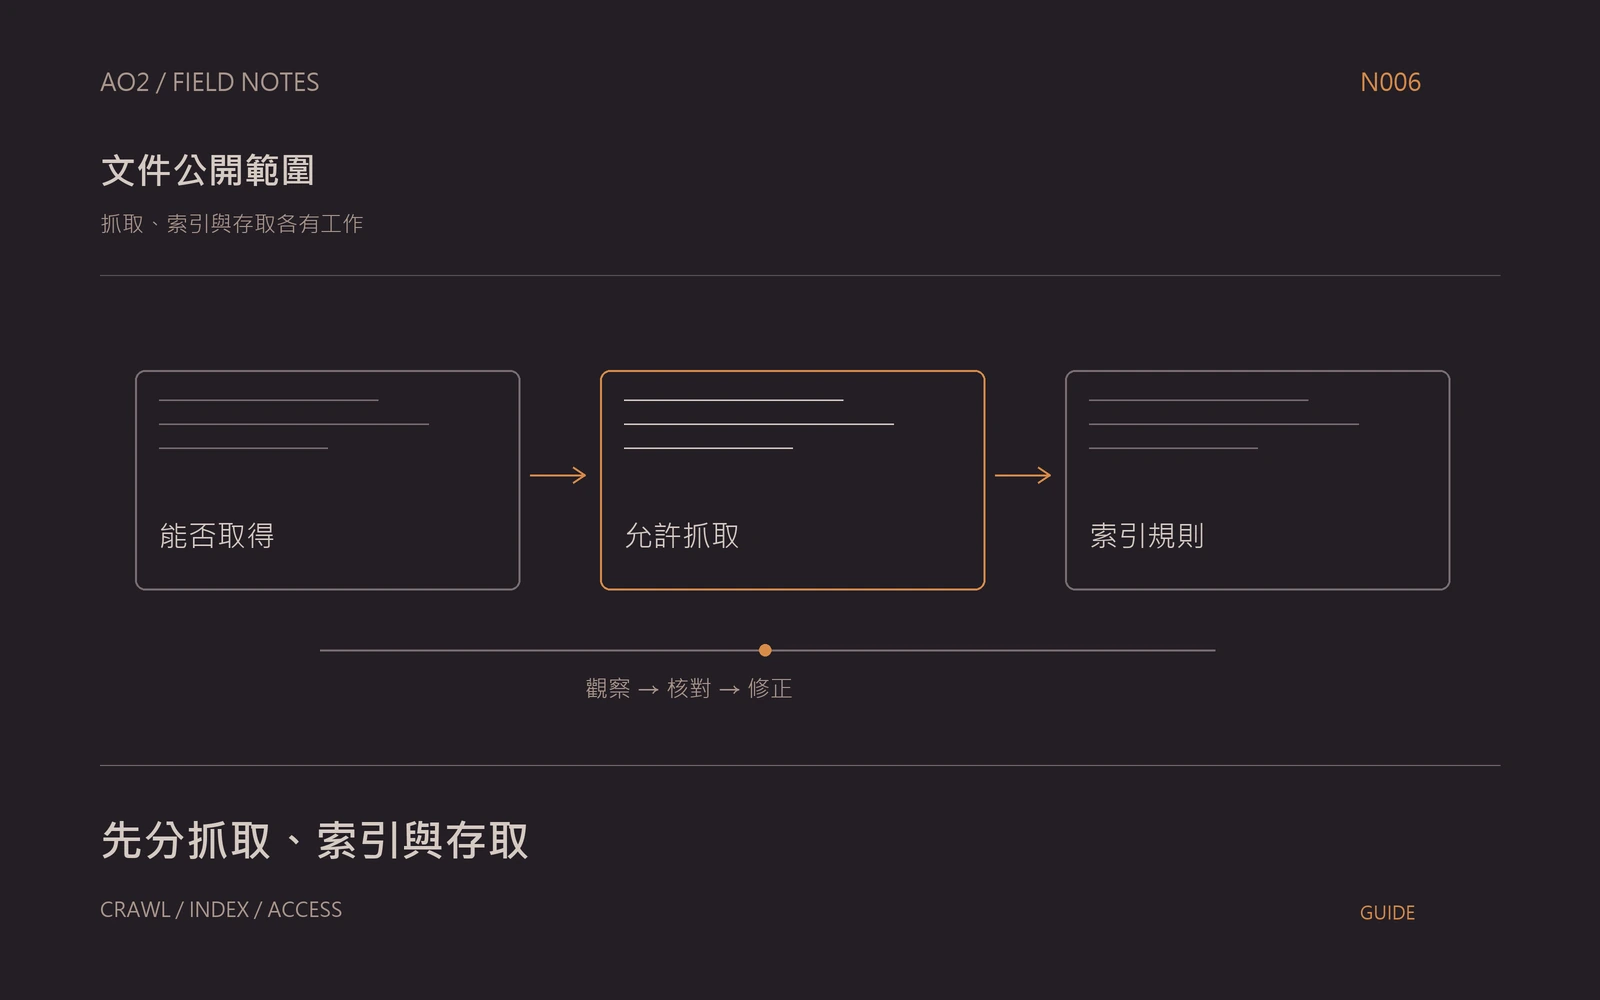Click the AO2 / FIELD NOTES header text

pyautogui.click(x=209, y=82)
